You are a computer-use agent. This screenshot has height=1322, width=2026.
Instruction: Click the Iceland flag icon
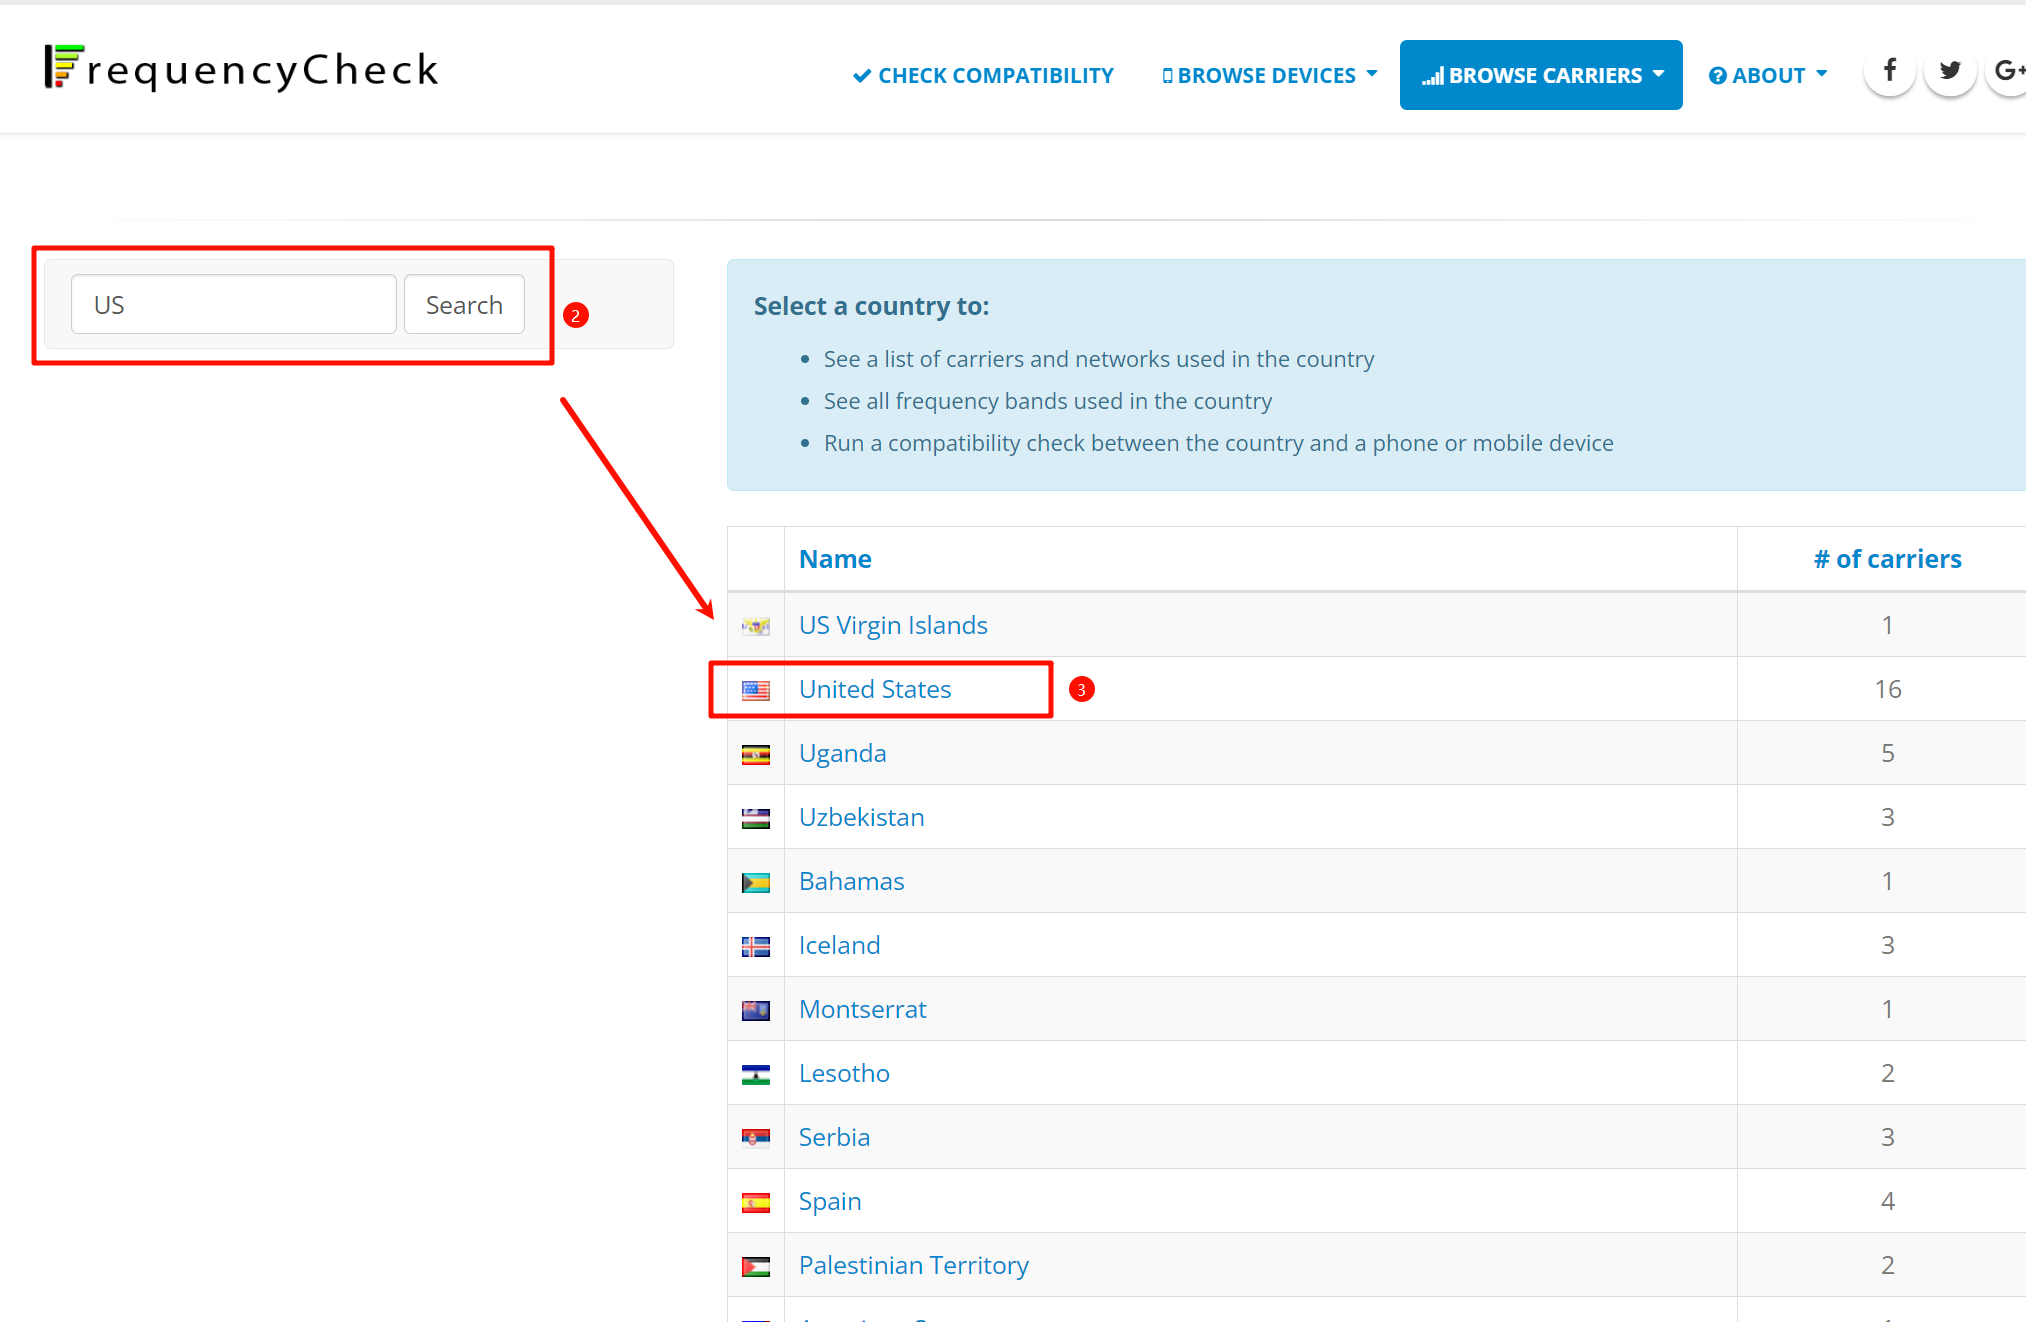(755, 946)
